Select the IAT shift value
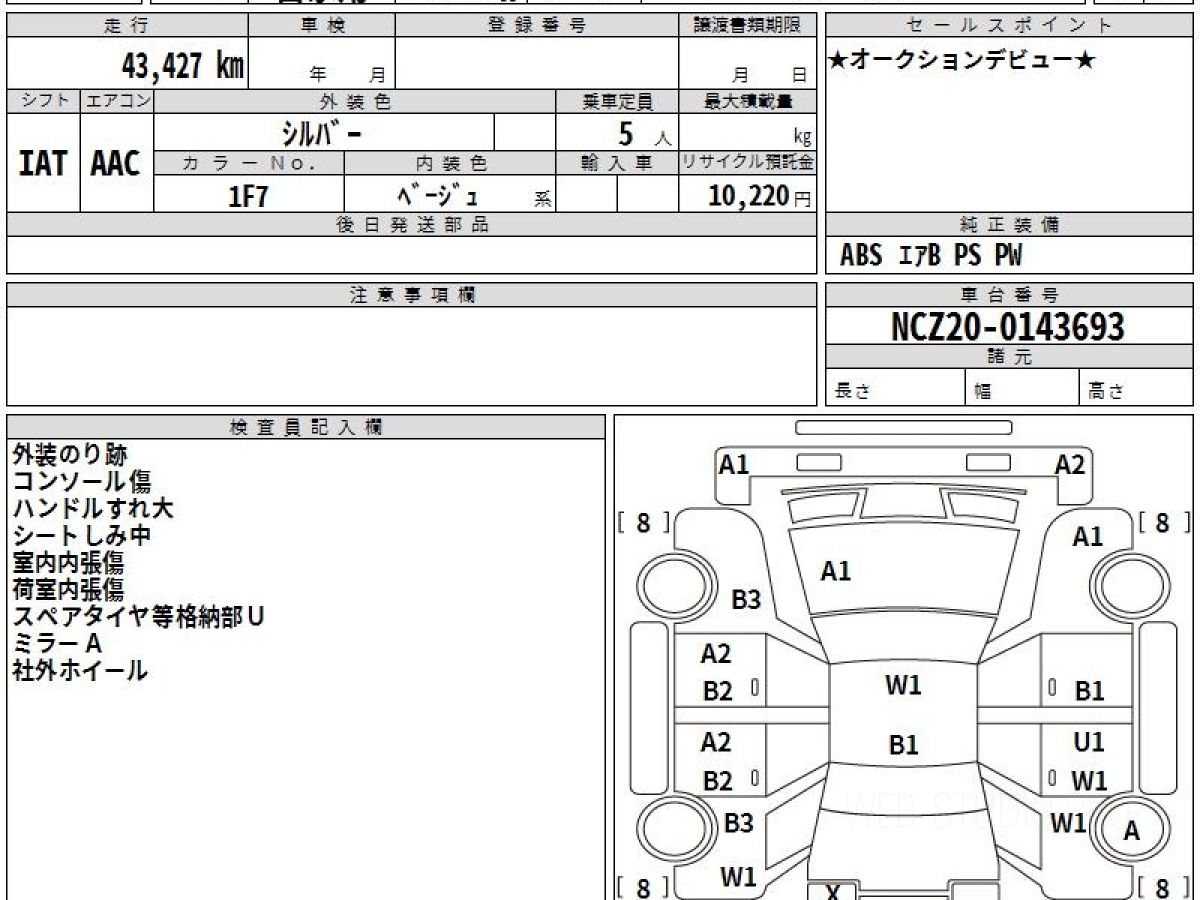Image resolution: width=1200 pixels, height=900 pixels. coord(43,163)
